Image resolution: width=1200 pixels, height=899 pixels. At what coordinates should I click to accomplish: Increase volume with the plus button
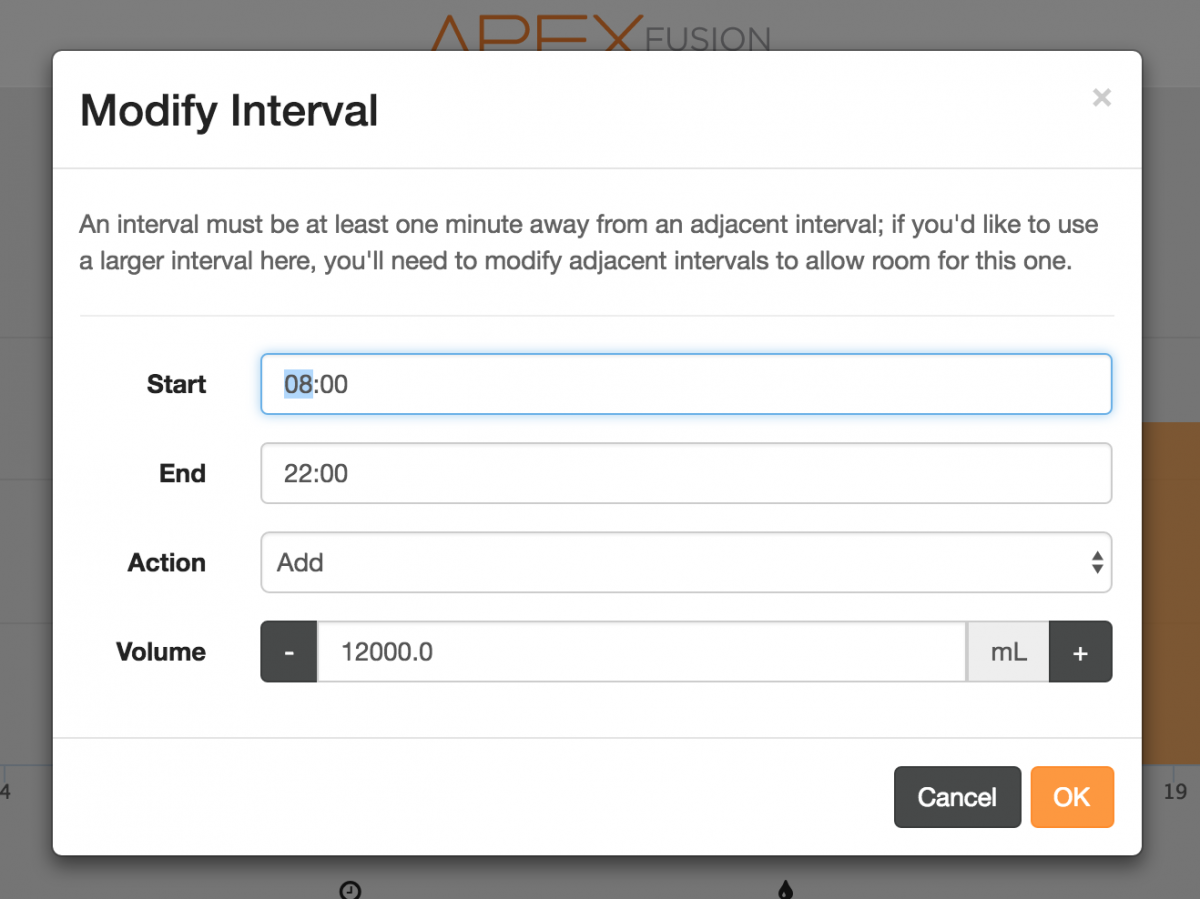1080,652
